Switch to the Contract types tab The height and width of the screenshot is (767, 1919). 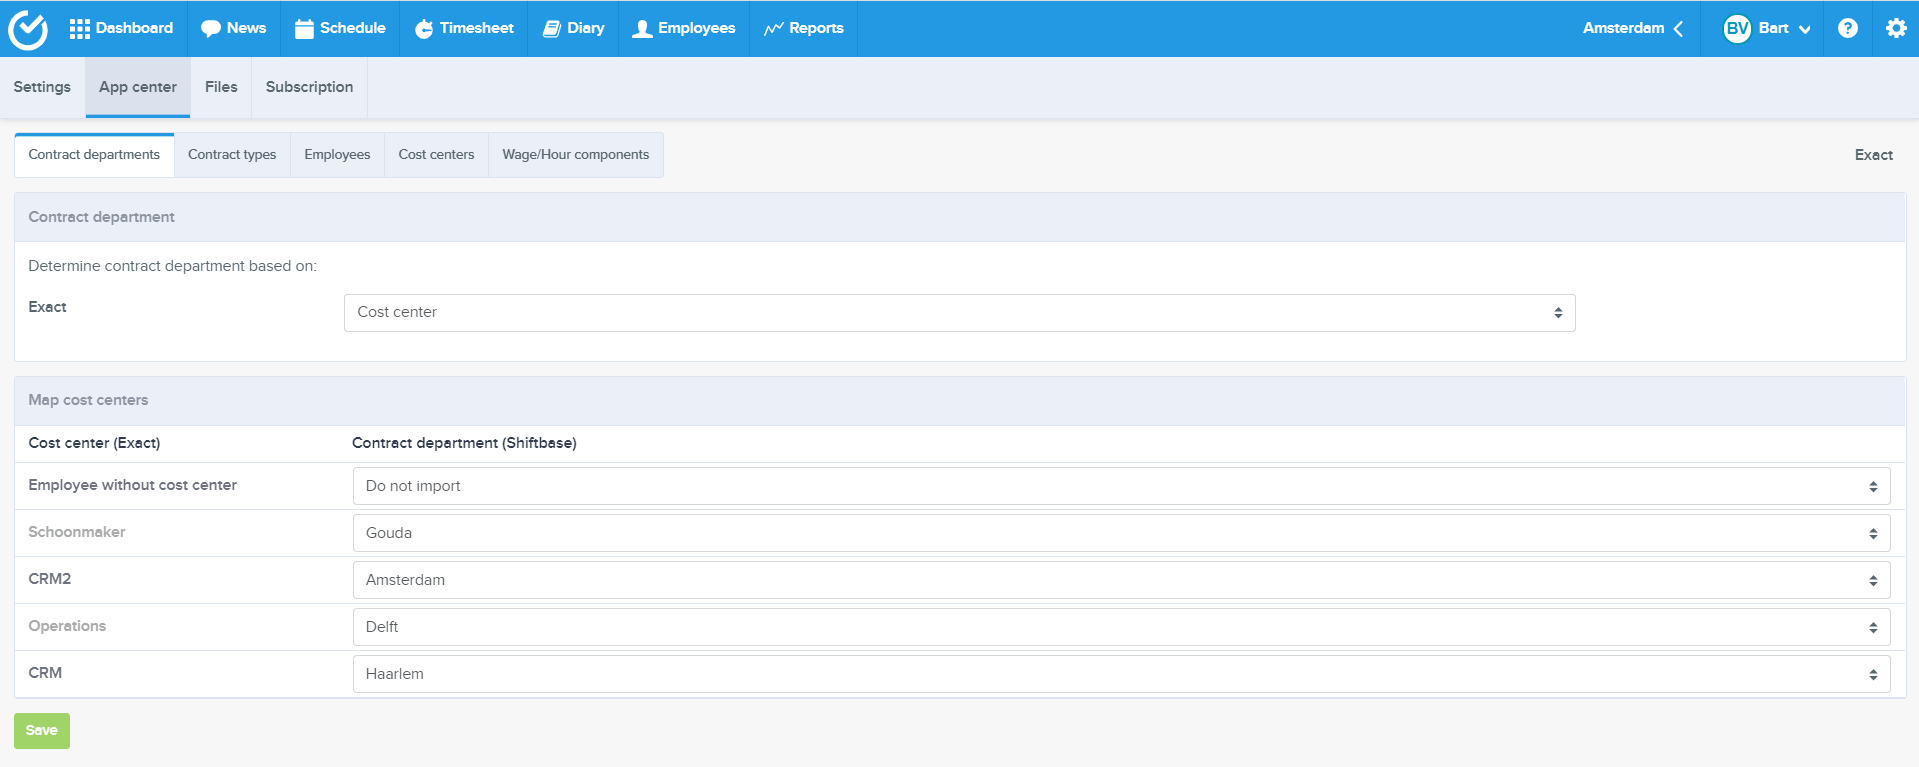[x=232, y=155]
